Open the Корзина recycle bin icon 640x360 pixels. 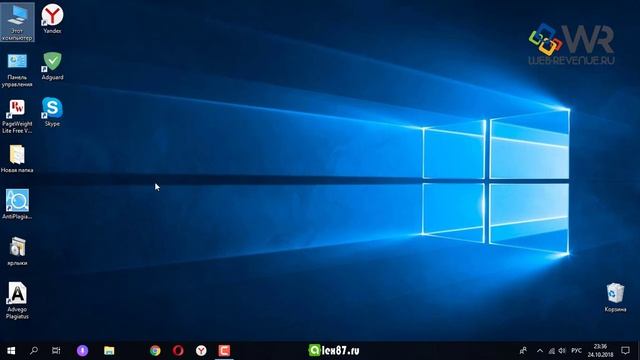(615, 298)
